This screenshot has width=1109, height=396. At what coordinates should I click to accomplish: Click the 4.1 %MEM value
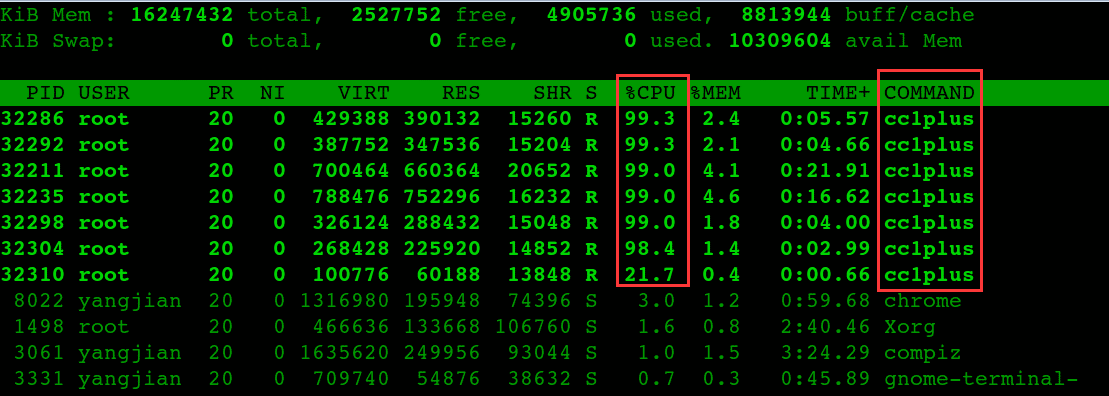point(721,170)
